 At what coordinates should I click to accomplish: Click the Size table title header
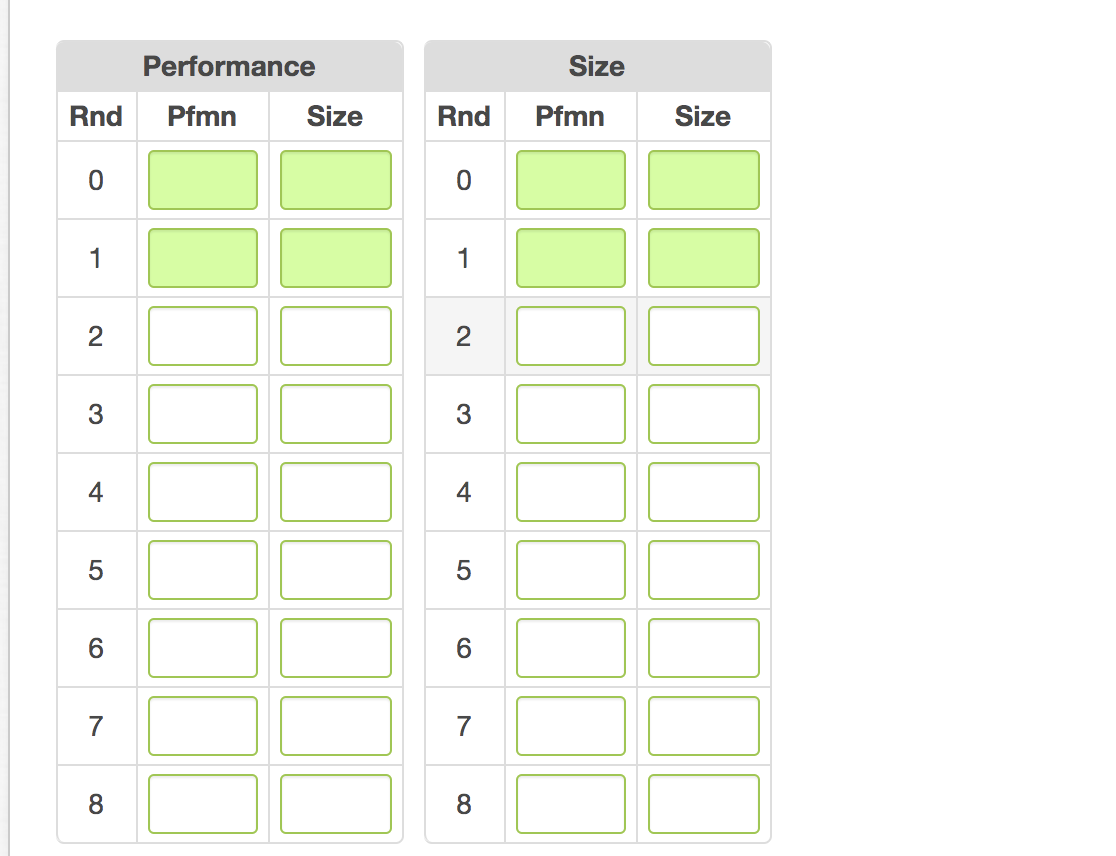597,67
